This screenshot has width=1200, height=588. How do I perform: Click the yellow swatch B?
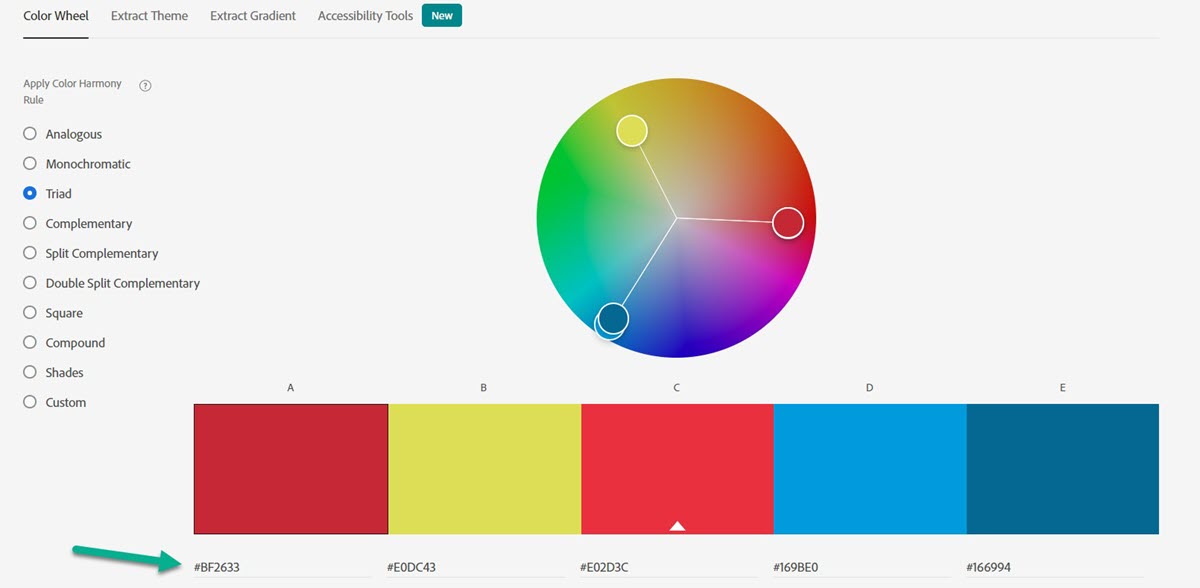(x=484, y=469)
